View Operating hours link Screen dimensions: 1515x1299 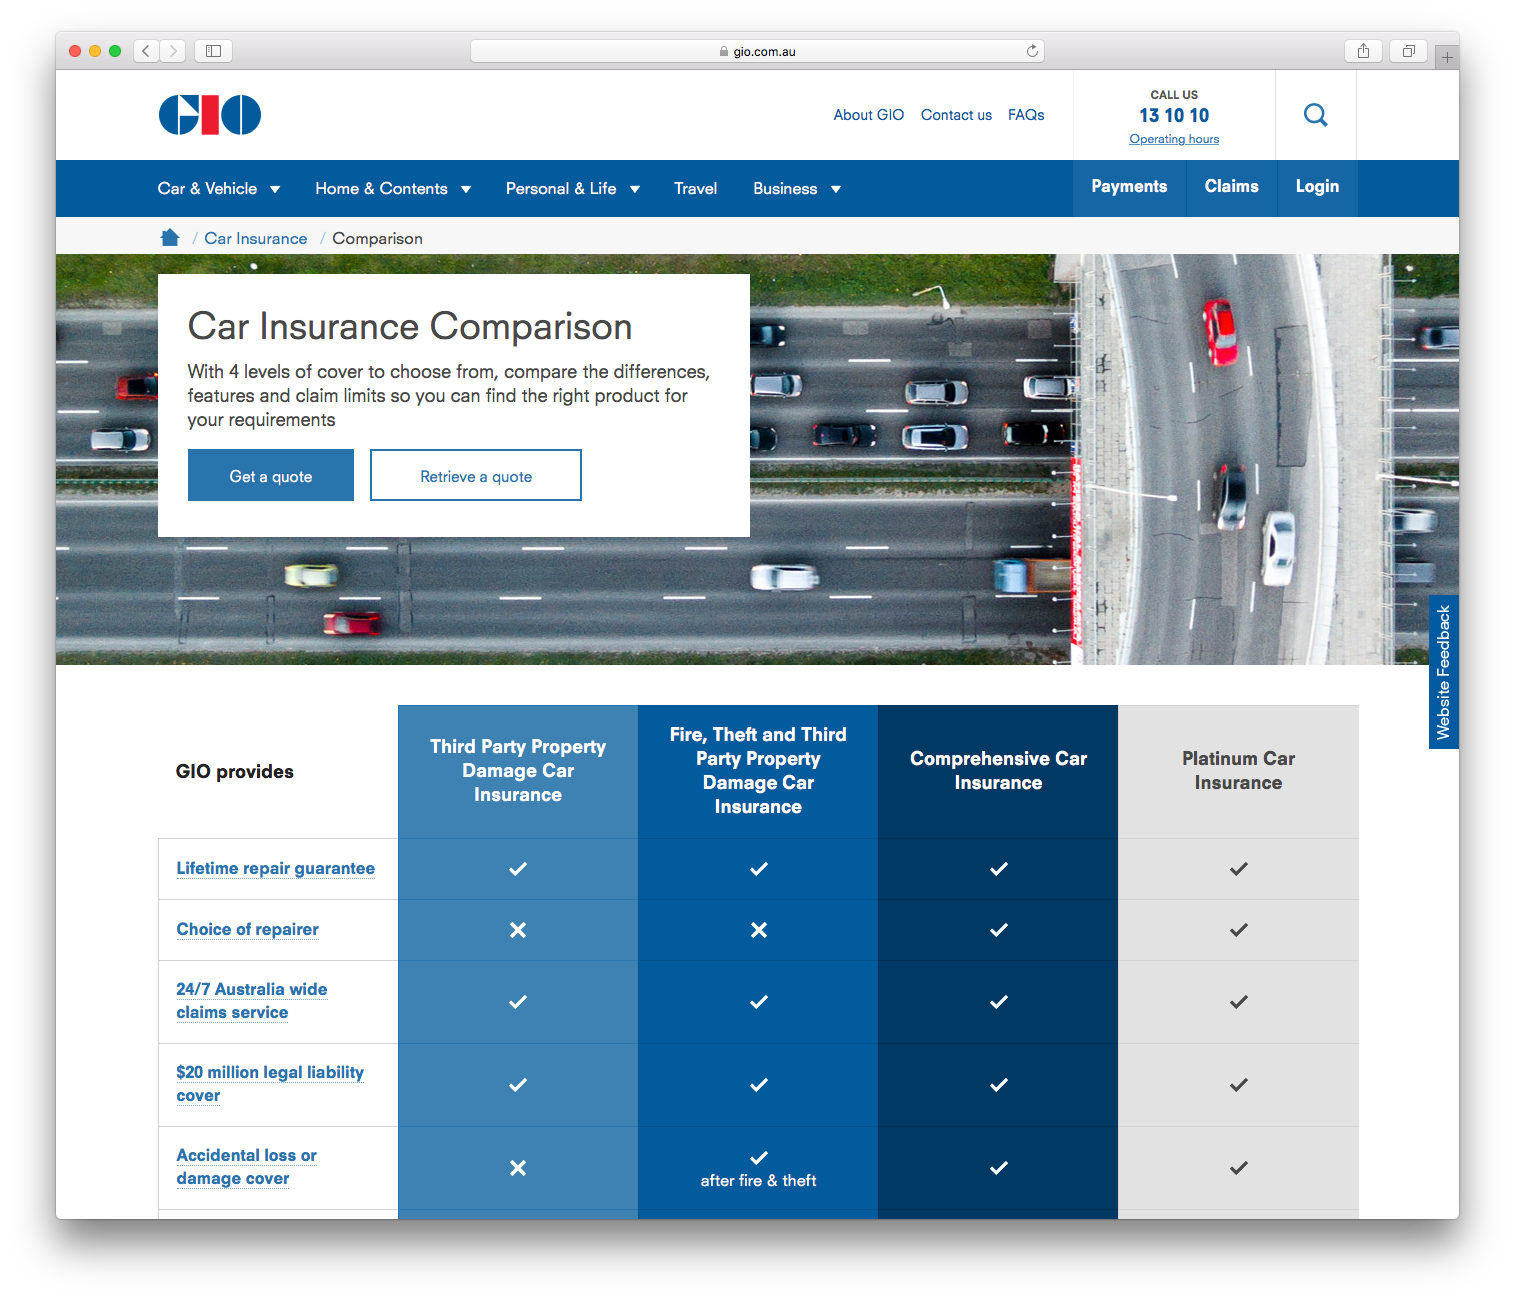(x=1174, y=139)
